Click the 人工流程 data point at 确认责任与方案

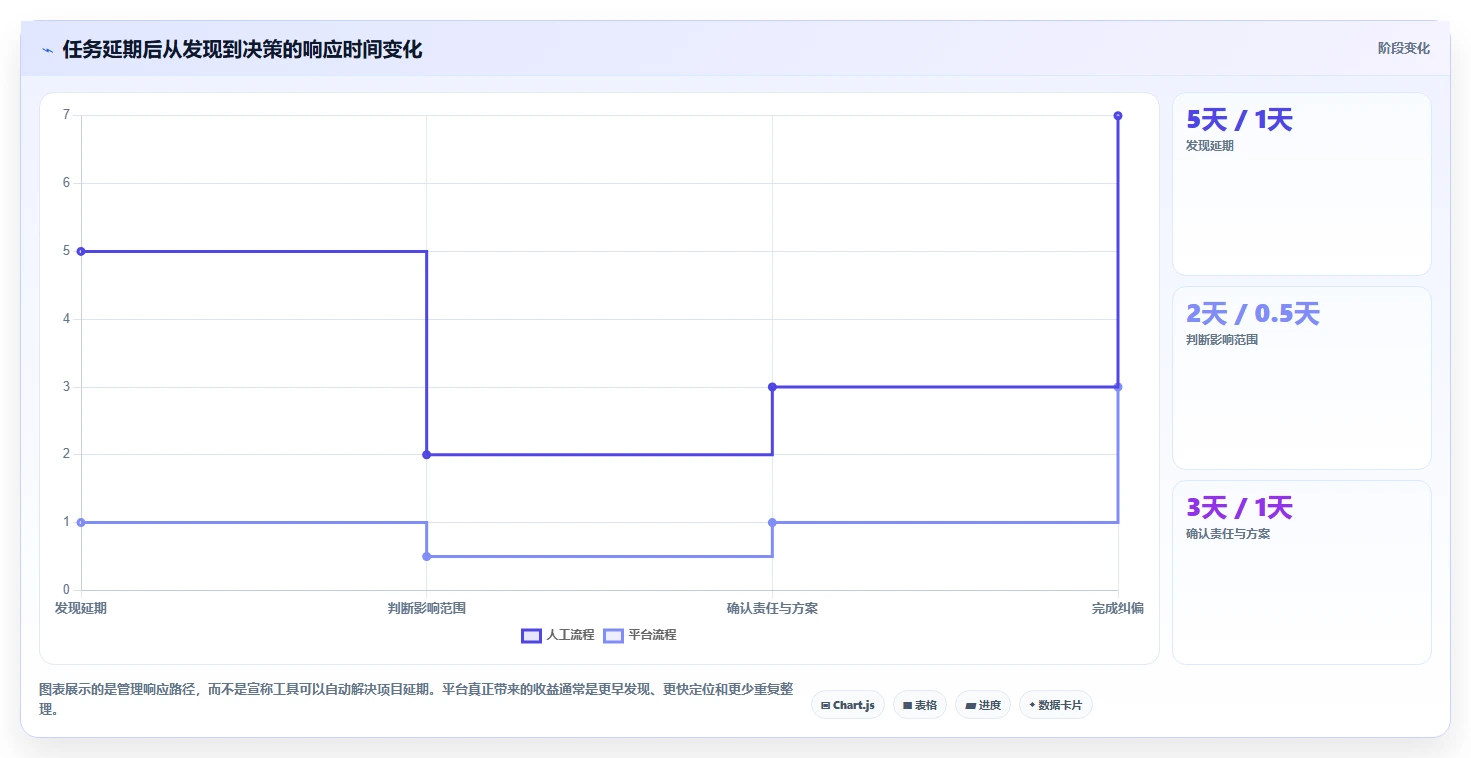pyautogui.click(x=772, y=387)
